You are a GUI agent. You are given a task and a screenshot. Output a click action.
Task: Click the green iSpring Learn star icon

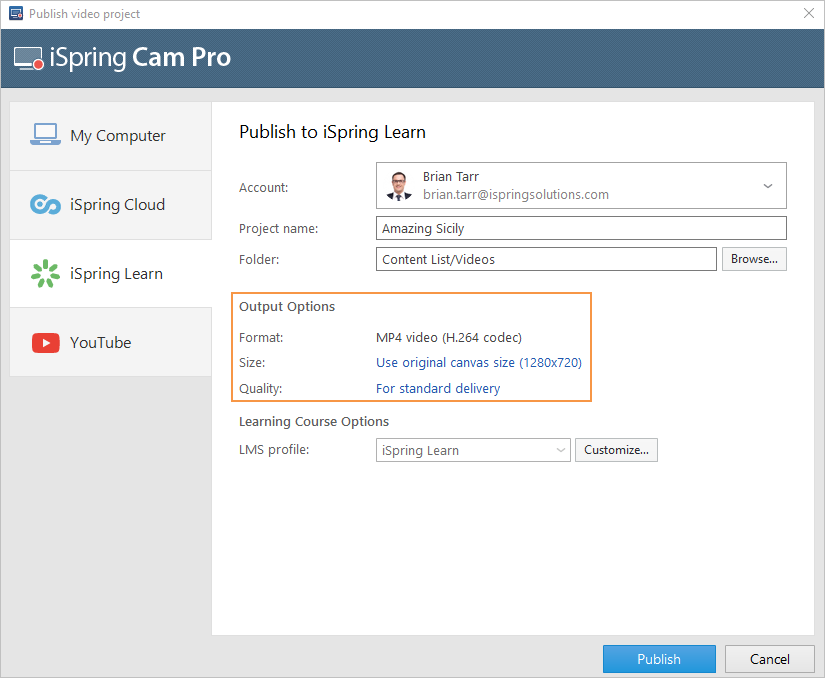click(45, 273)
